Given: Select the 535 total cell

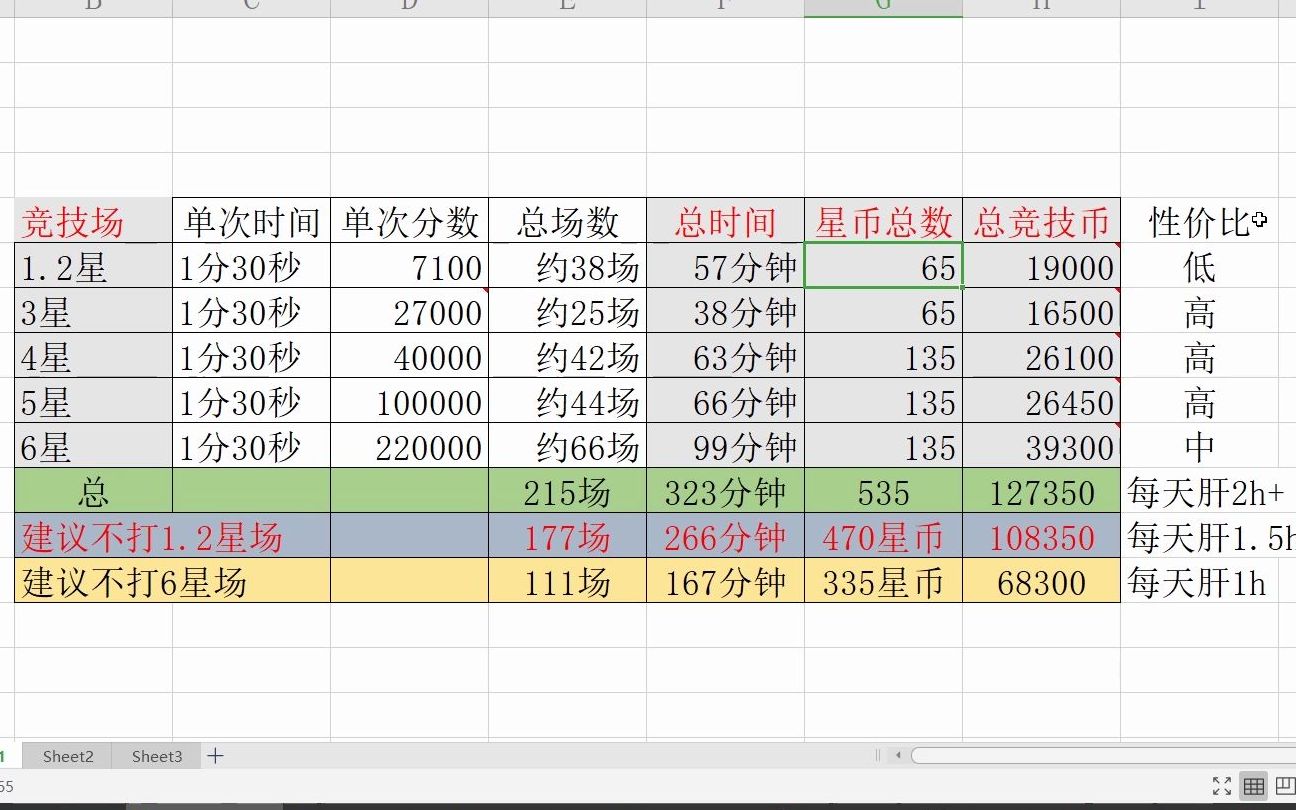Looking at the screenshot, I should click(883, 491).
